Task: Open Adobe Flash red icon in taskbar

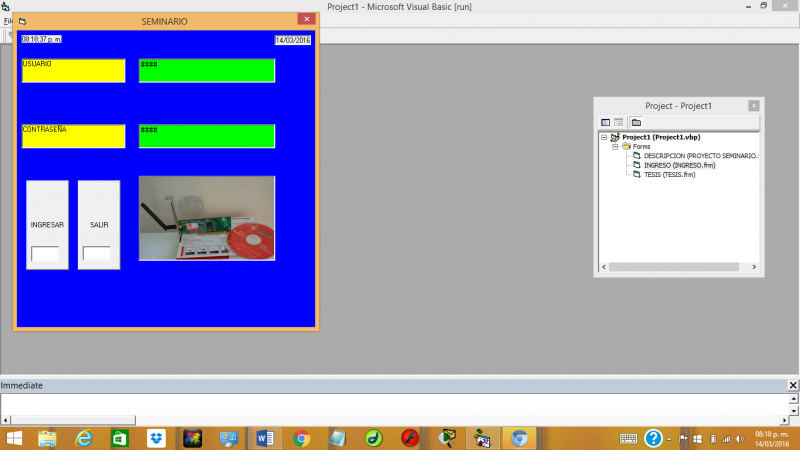Action: coord(410,438)
